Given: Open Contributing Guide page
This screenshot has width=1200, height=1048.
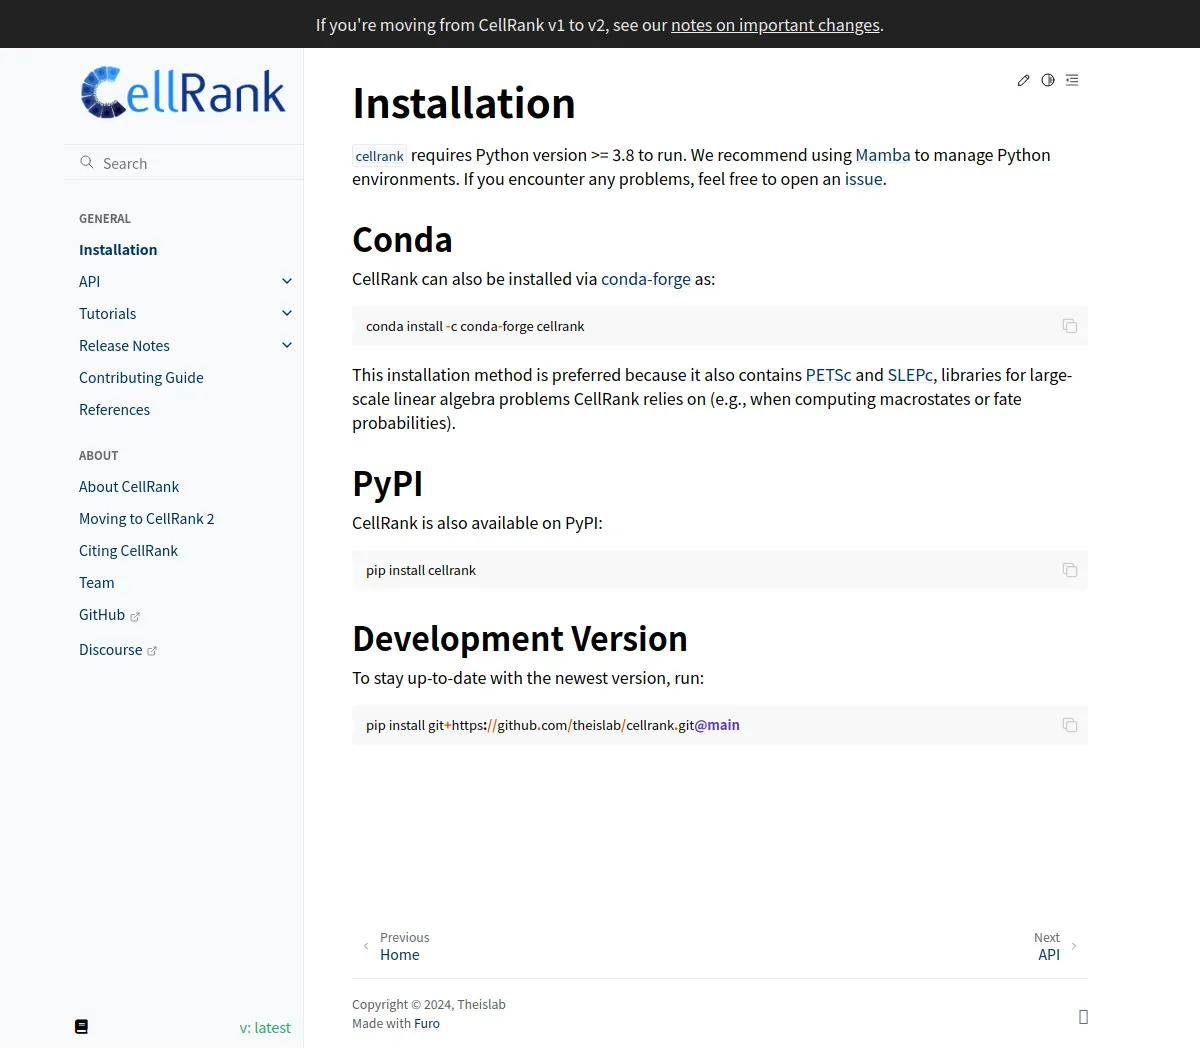Looking at the screenshot, I should pos(141,378).
